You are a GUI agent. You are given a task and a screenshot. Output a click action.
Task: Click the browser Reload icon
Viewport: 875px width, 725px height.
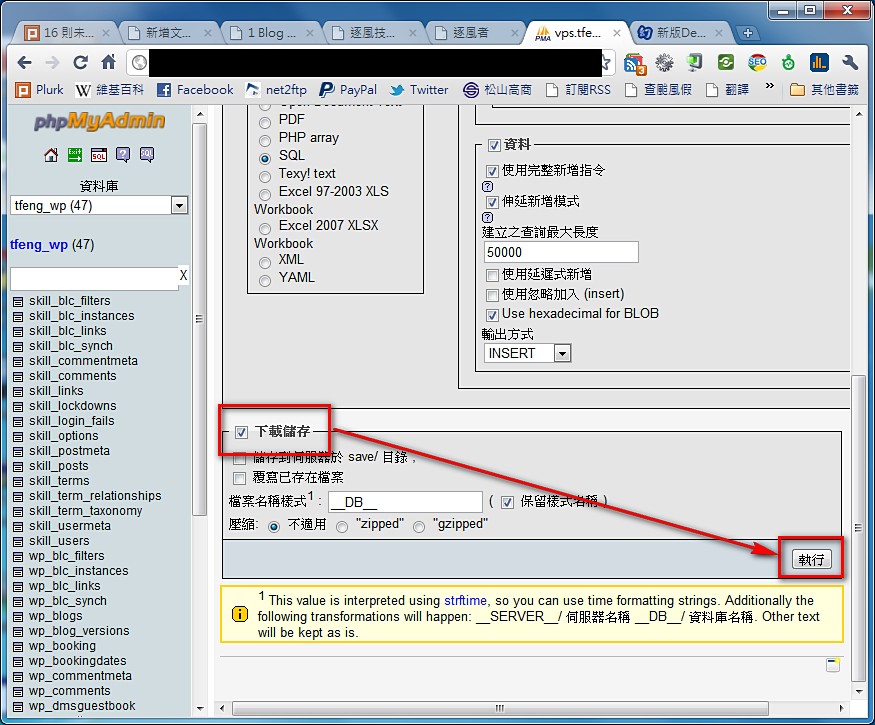pos(80,63)
